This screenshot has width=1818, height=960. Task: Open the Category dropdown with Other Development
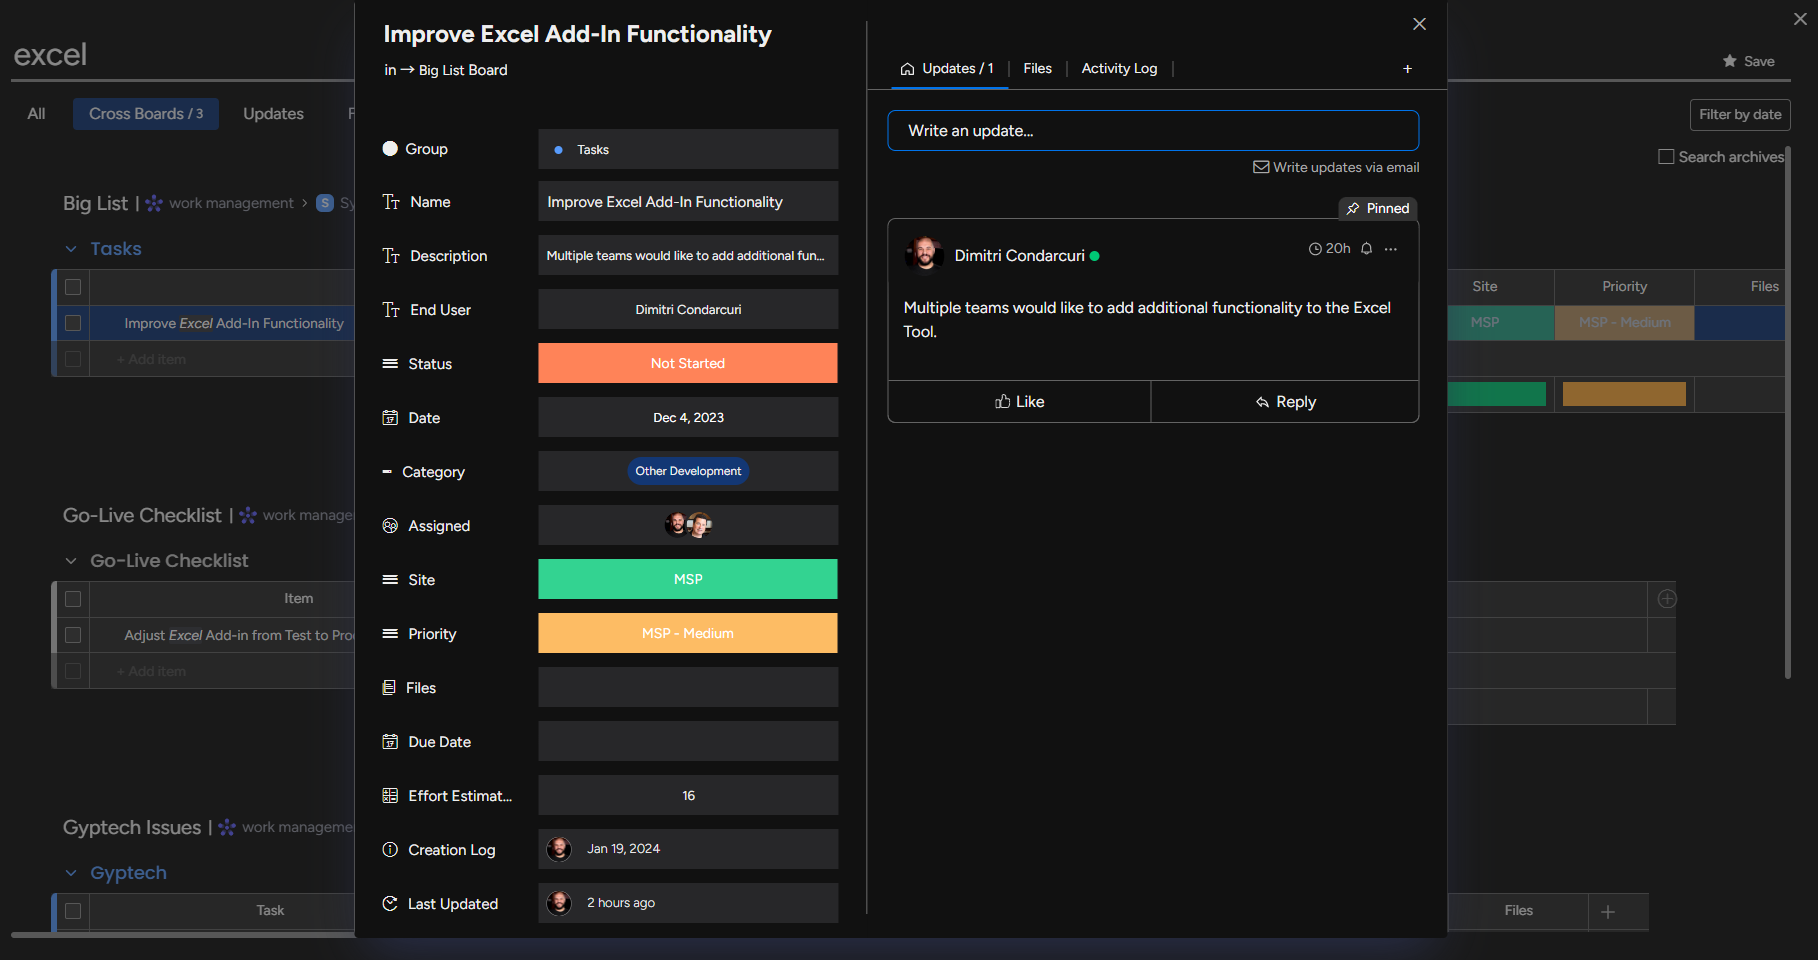coord(688,471)
